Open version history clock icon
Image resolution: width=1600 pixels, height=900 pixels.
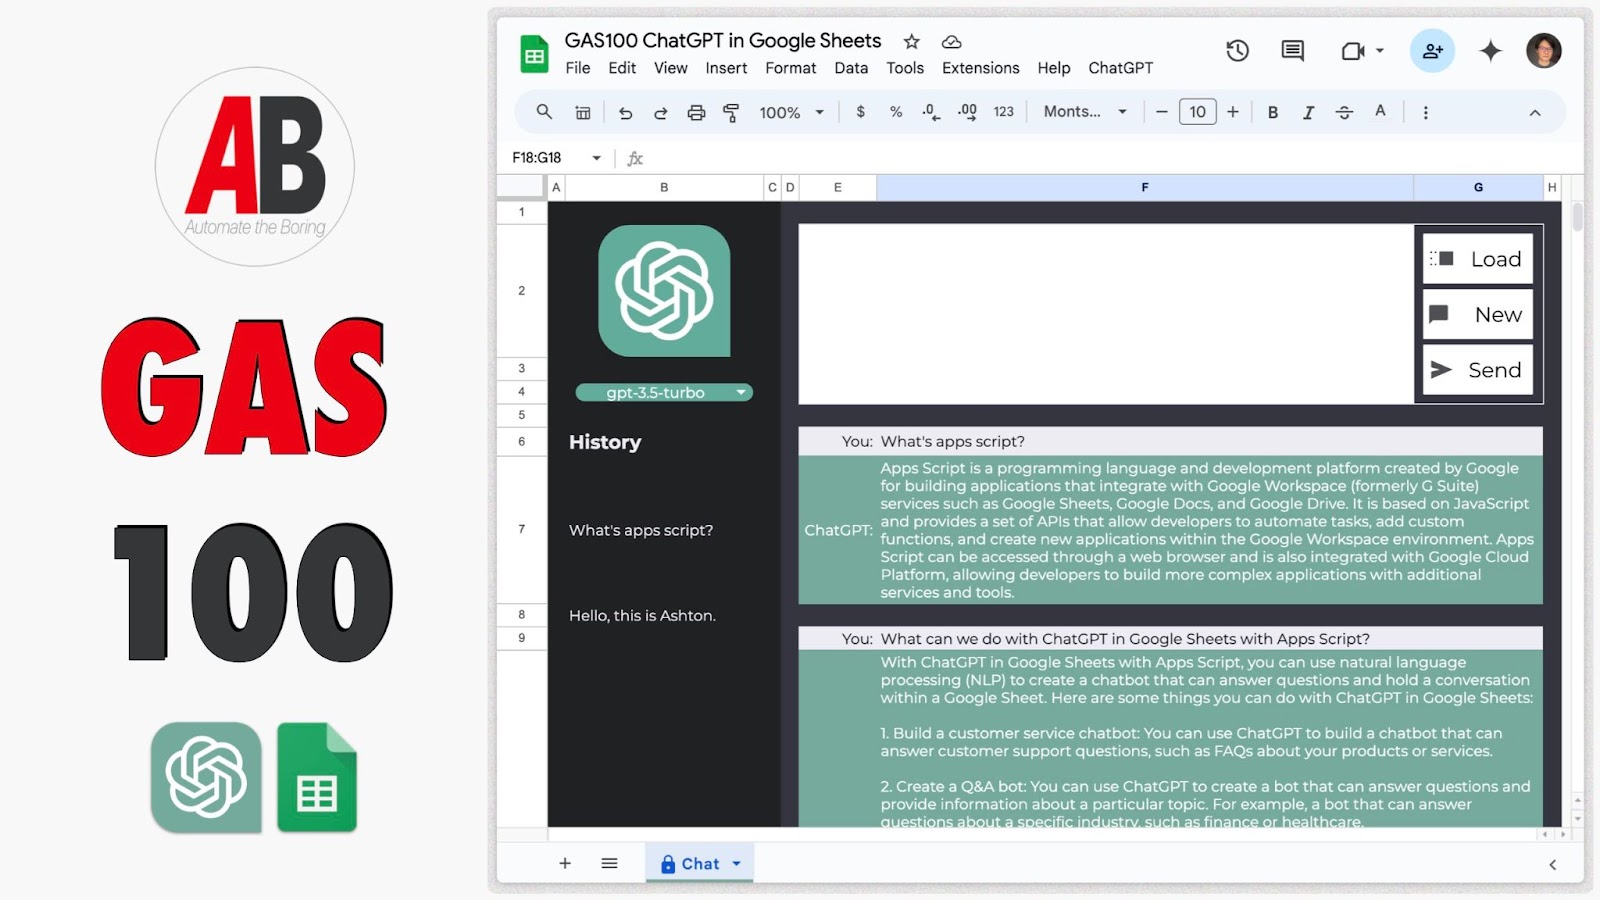1237,51
